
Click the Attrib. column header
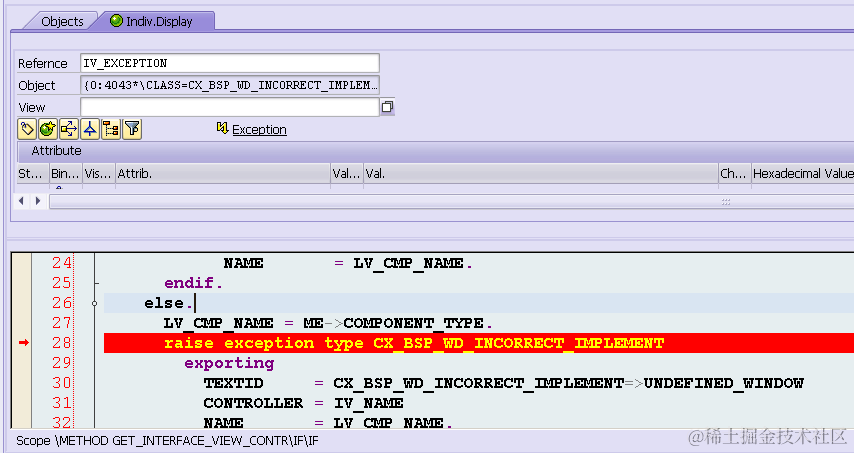[x=223, y=174]
